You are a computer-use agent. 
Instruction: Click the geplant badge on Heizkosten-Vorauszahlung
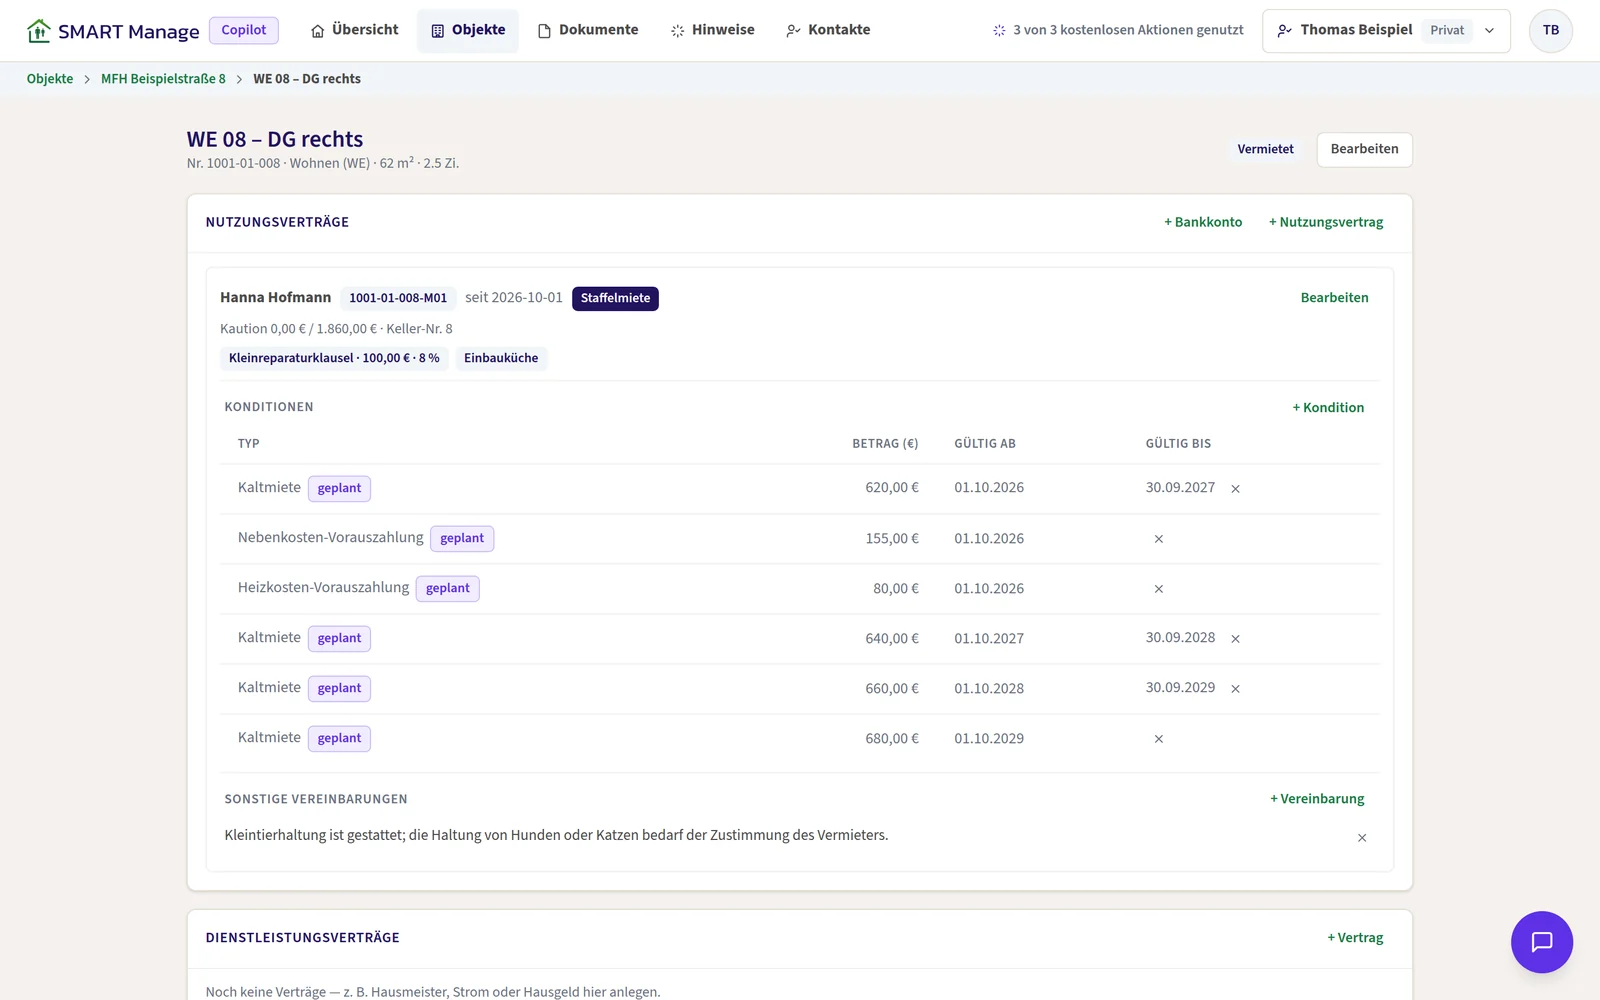(x=448, y=588)
